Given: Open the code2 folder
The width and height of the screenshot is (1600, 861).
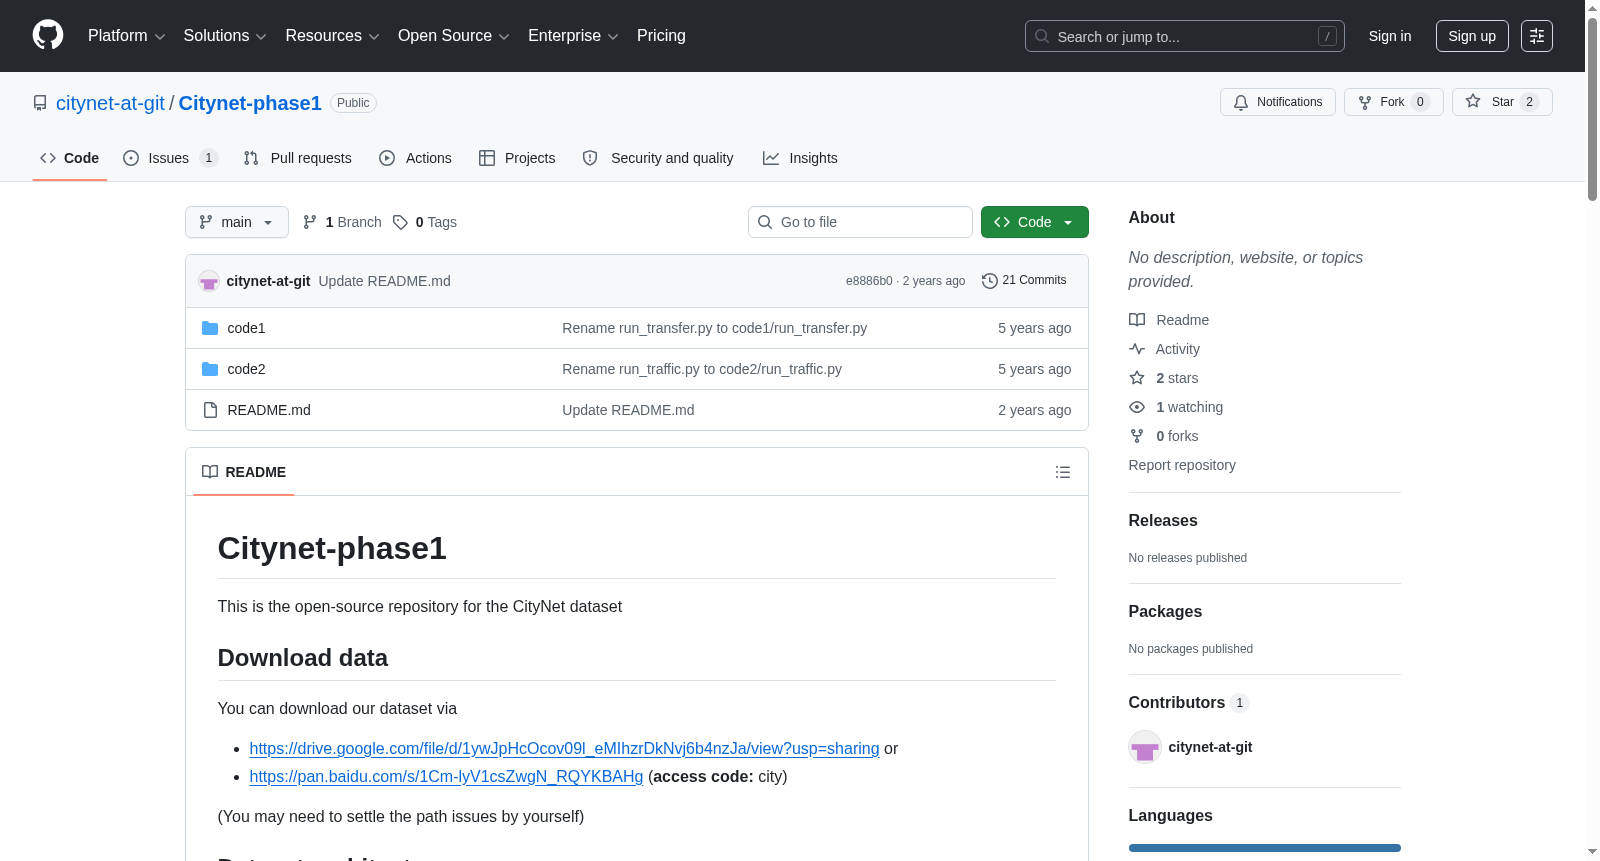Looking at the screenshot, I should coord(246,369).
